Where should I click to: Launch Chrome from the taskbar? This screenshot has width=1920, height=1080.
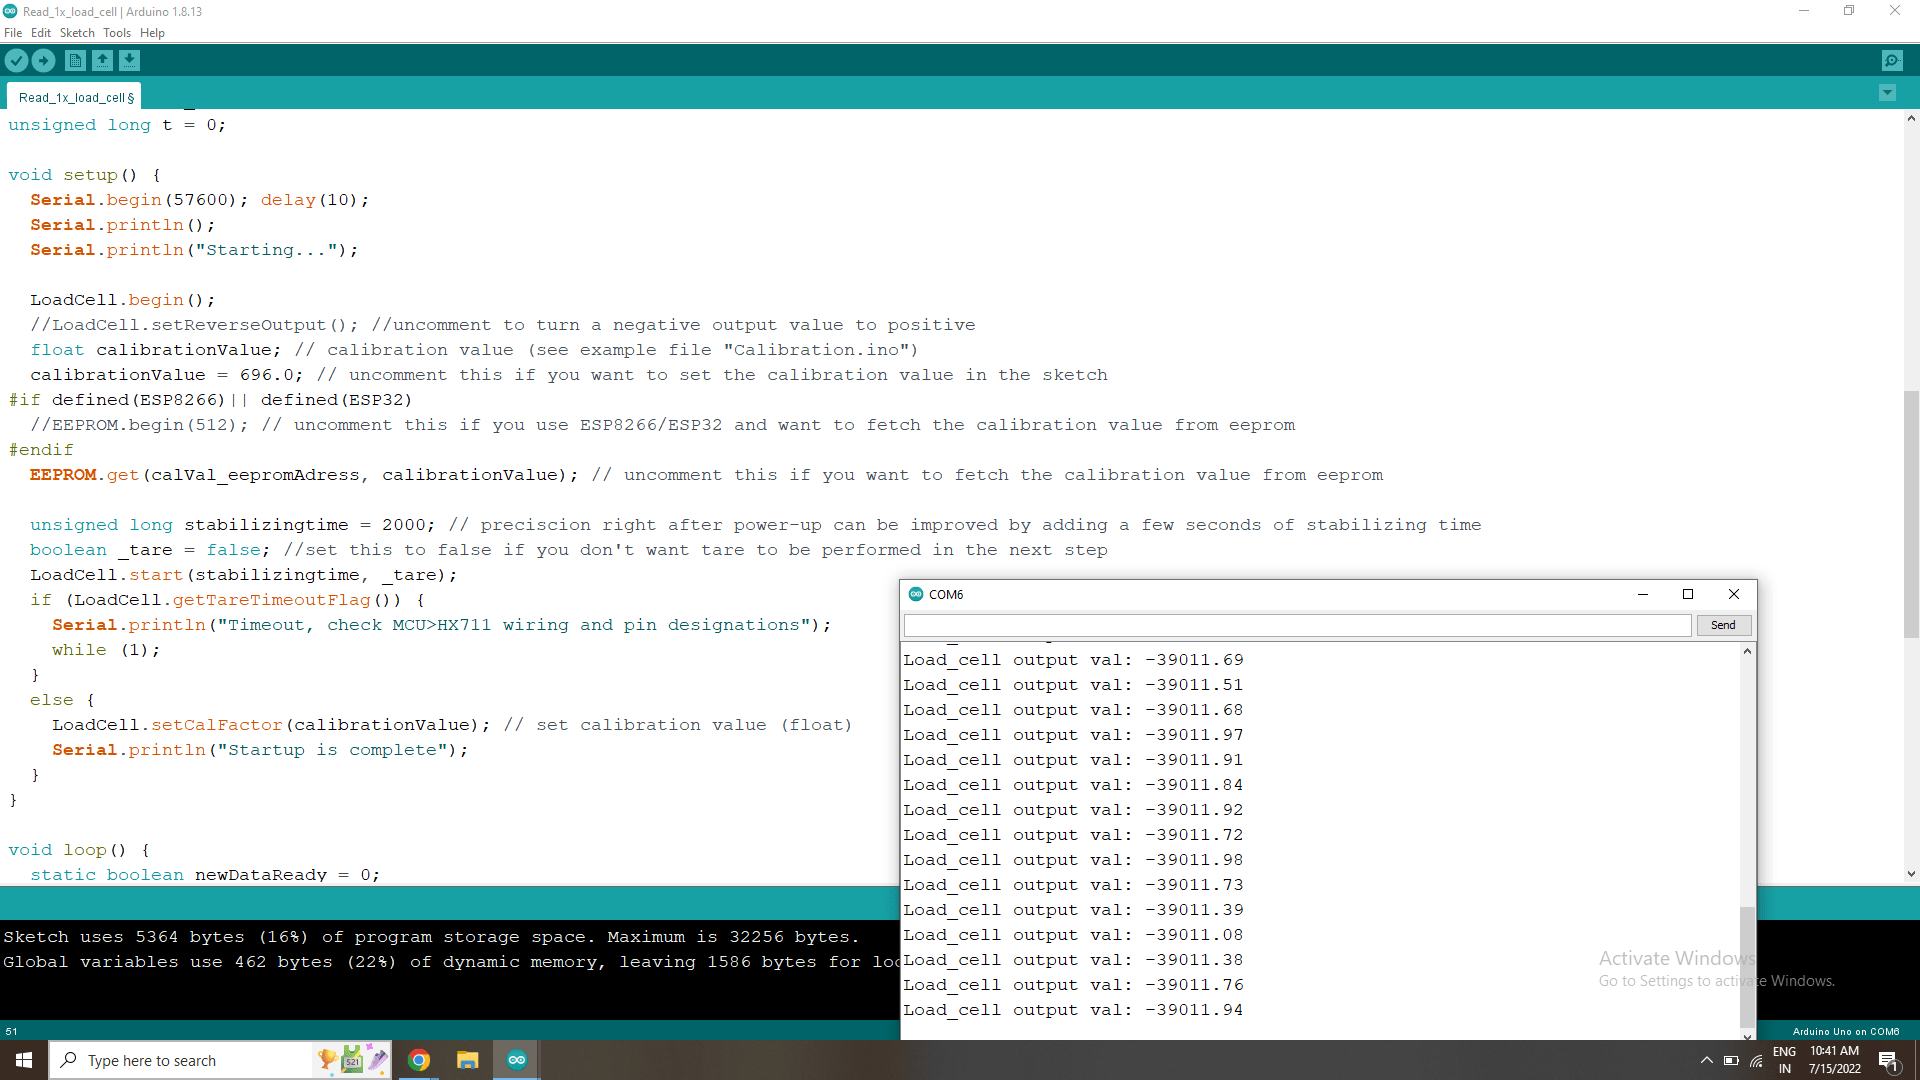[419, 1059]
